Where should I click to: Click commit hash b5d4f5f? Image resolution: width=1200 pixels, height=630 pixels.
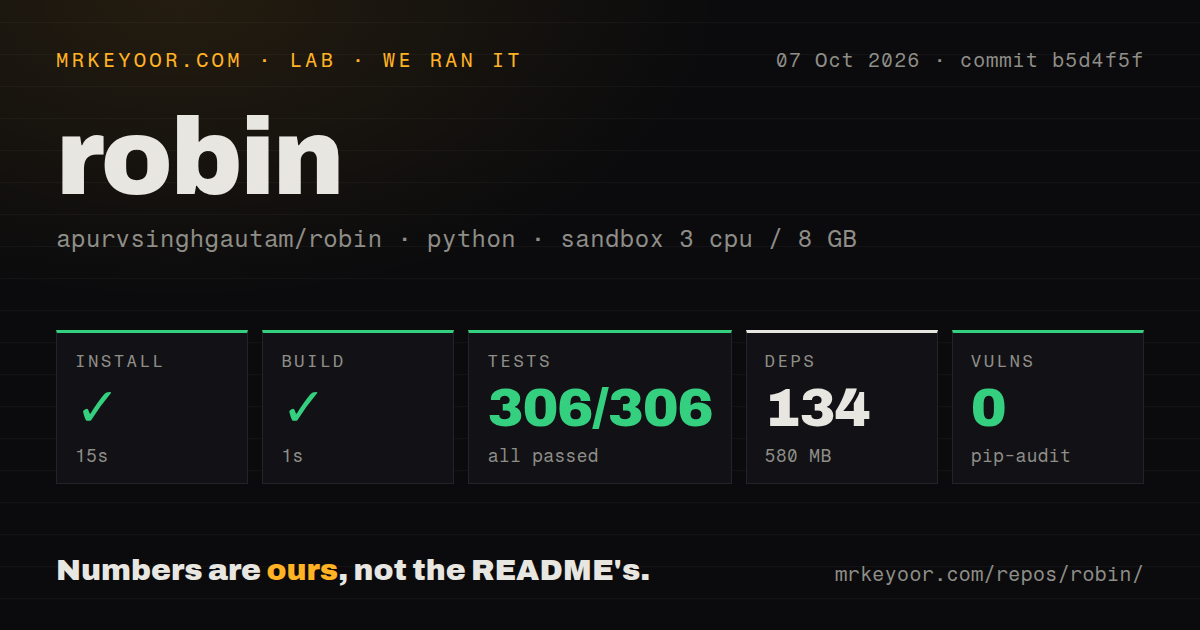(1097, 61)
